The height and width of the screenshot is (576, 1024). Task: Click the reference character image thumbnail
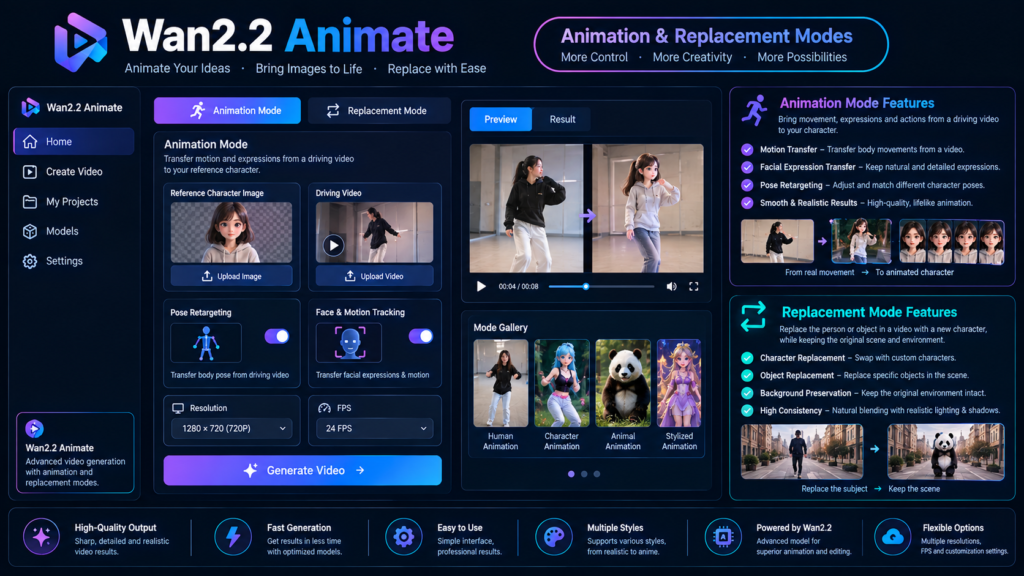coord(231,232)
